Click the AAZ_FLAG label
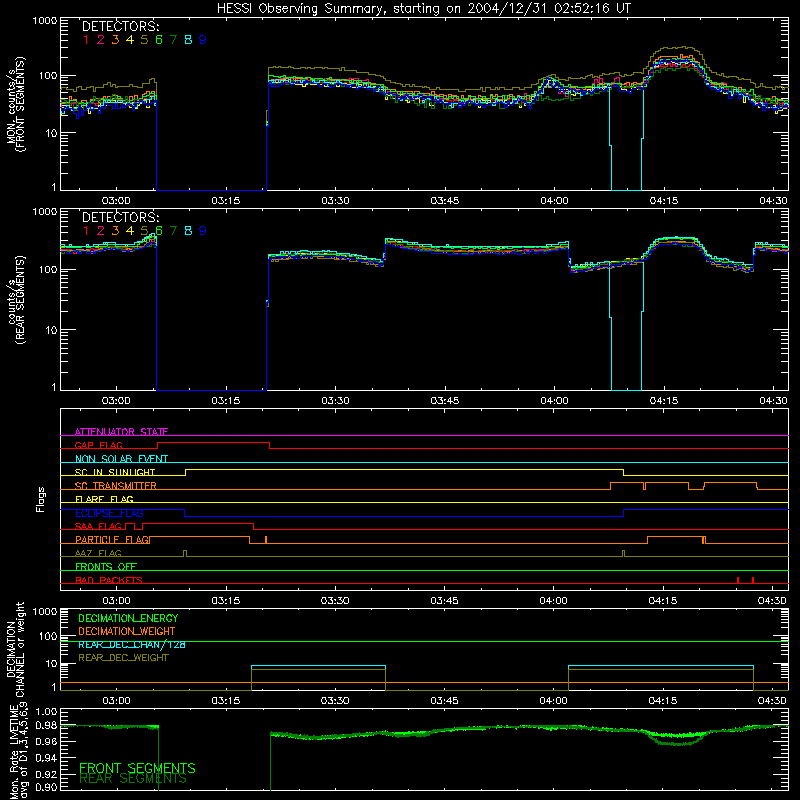Image resolution: width=800 pixels, height=800 pixels. pyautogui.click(x=98, y=553)
